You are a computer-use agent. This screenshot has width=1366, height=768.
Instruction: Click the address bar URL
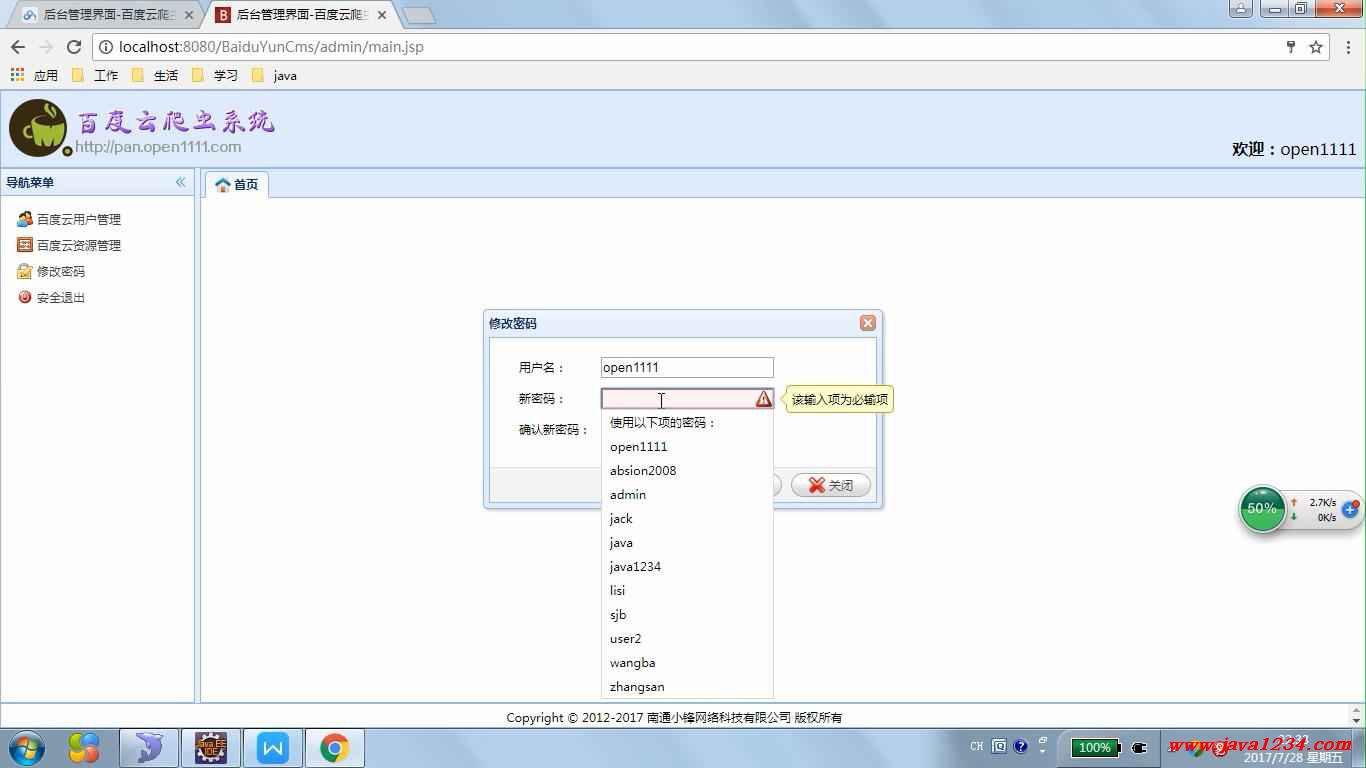[271, 47]
